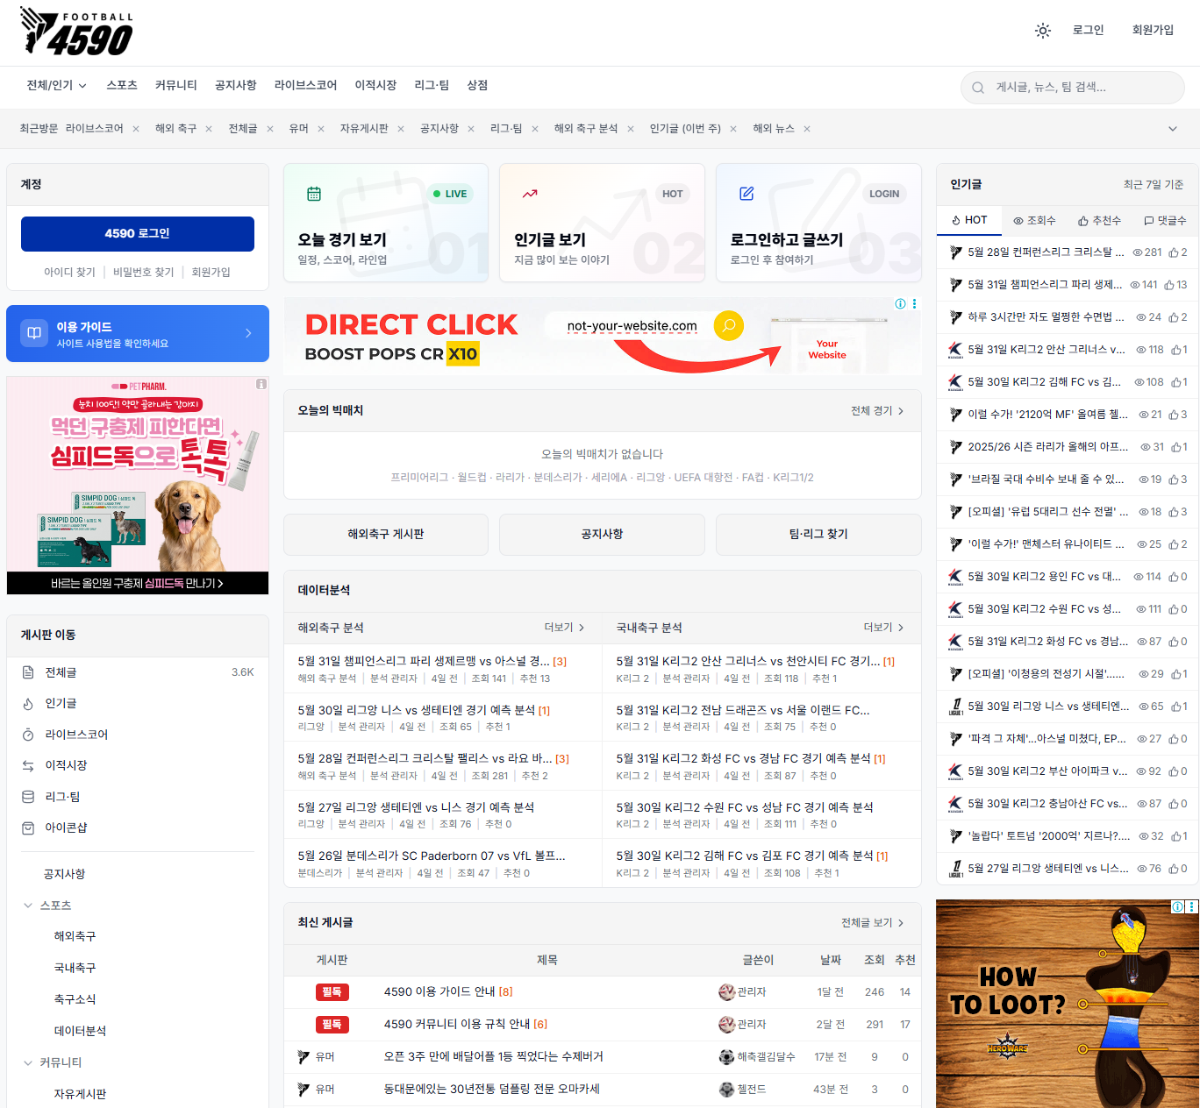1200x1108 pixels.
Task: Click the swap arrows icon beside 이적시장
Action: 28,766
